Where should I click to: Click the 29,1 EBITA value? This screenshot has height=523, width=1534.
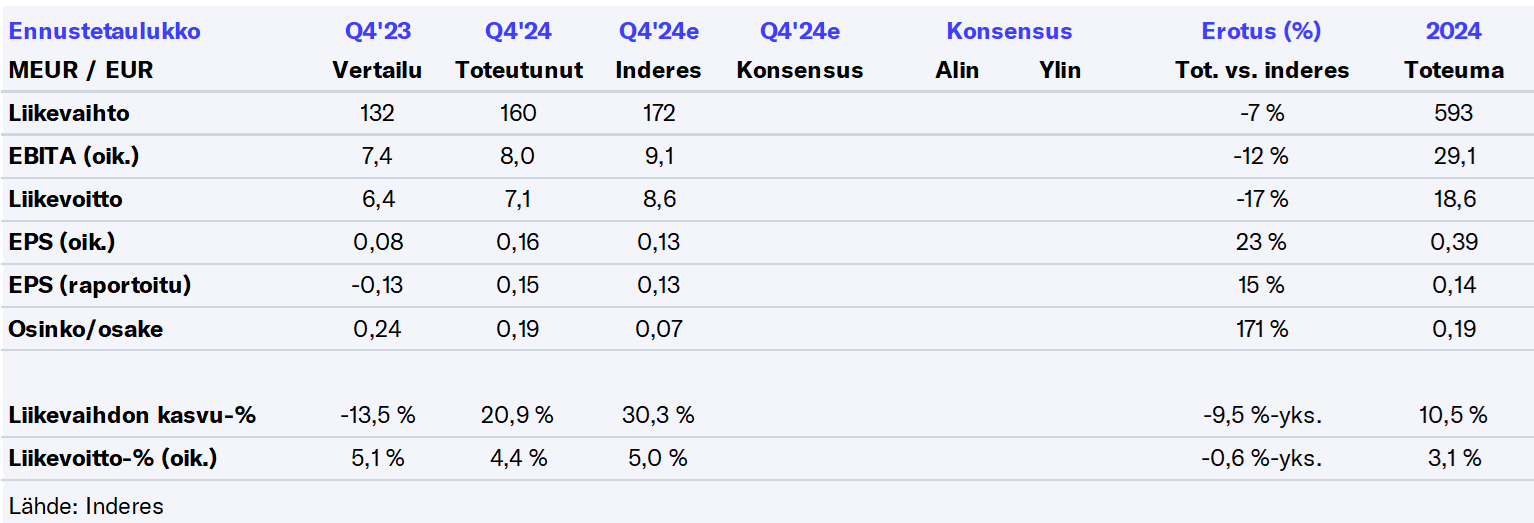[1453, 157]
